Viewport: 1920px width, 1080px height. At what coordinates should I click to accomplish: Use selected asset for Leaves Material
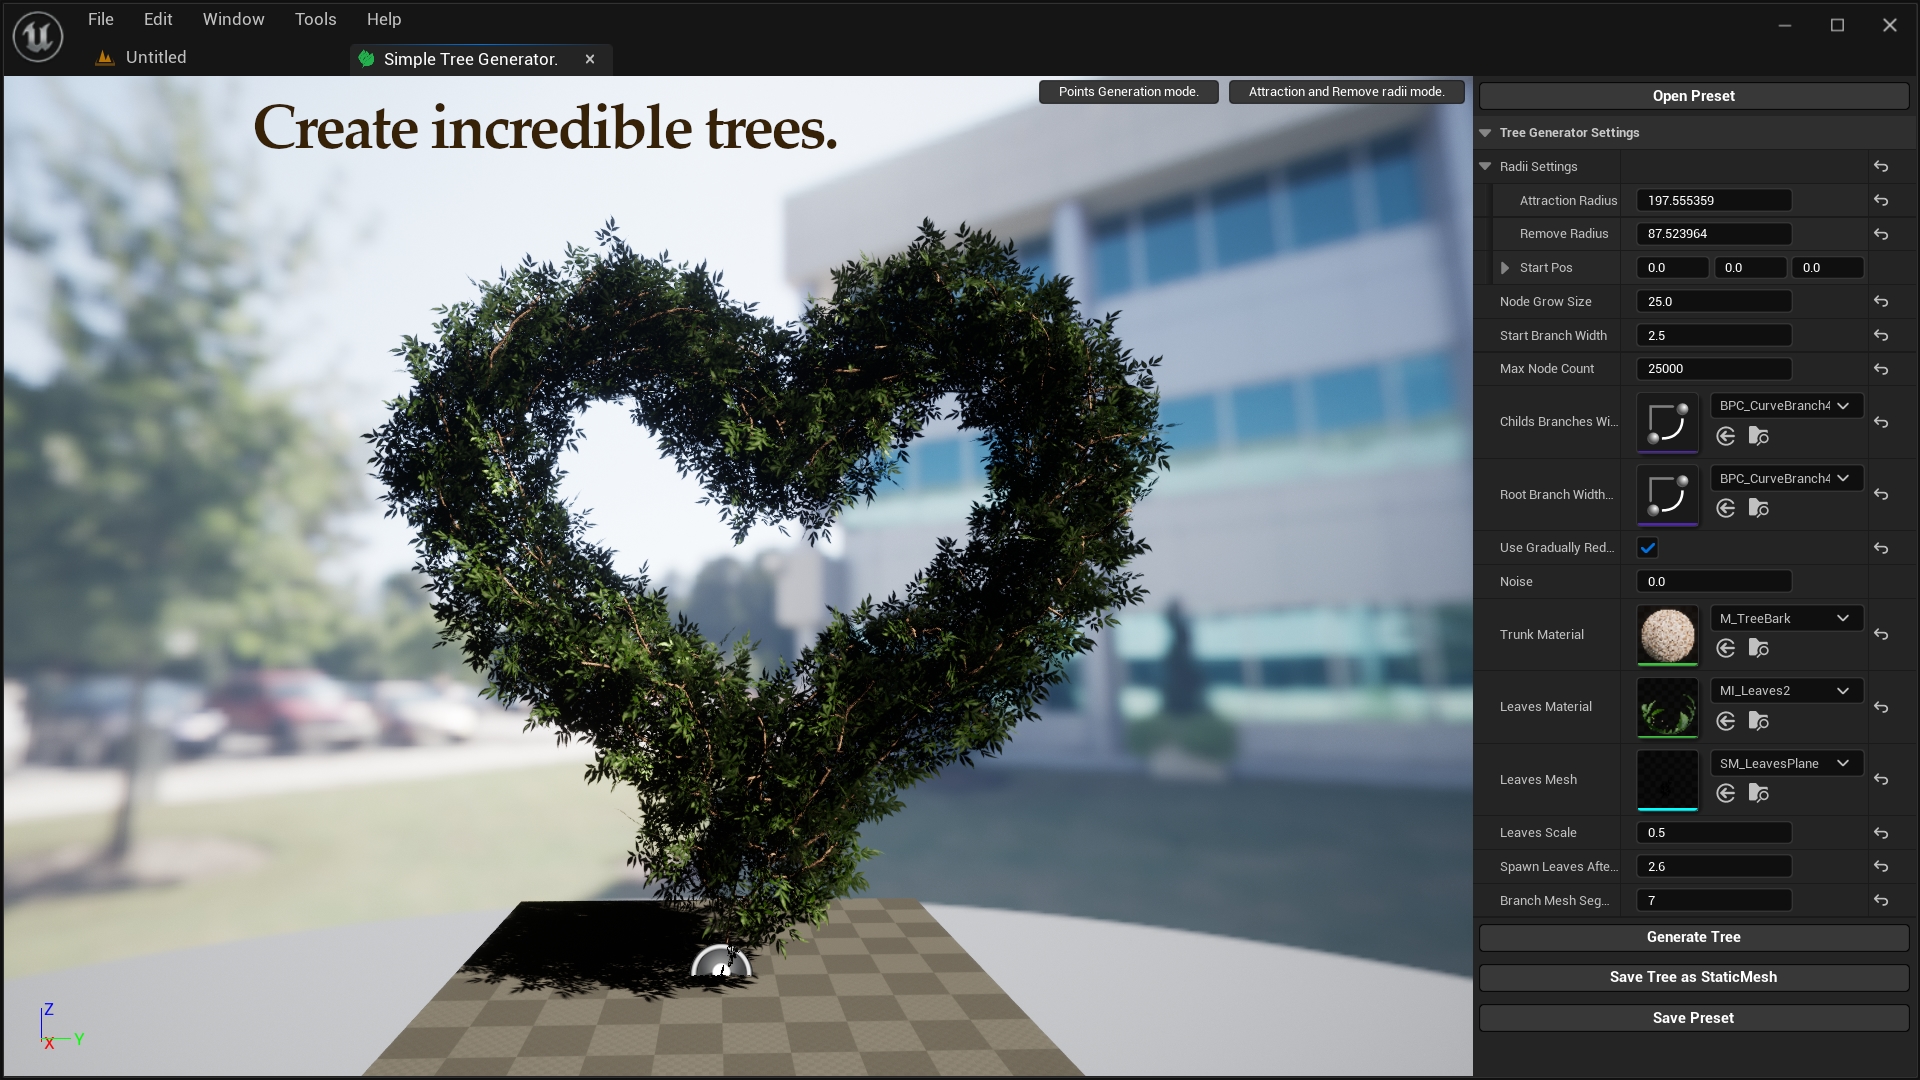click(1727, 721)
